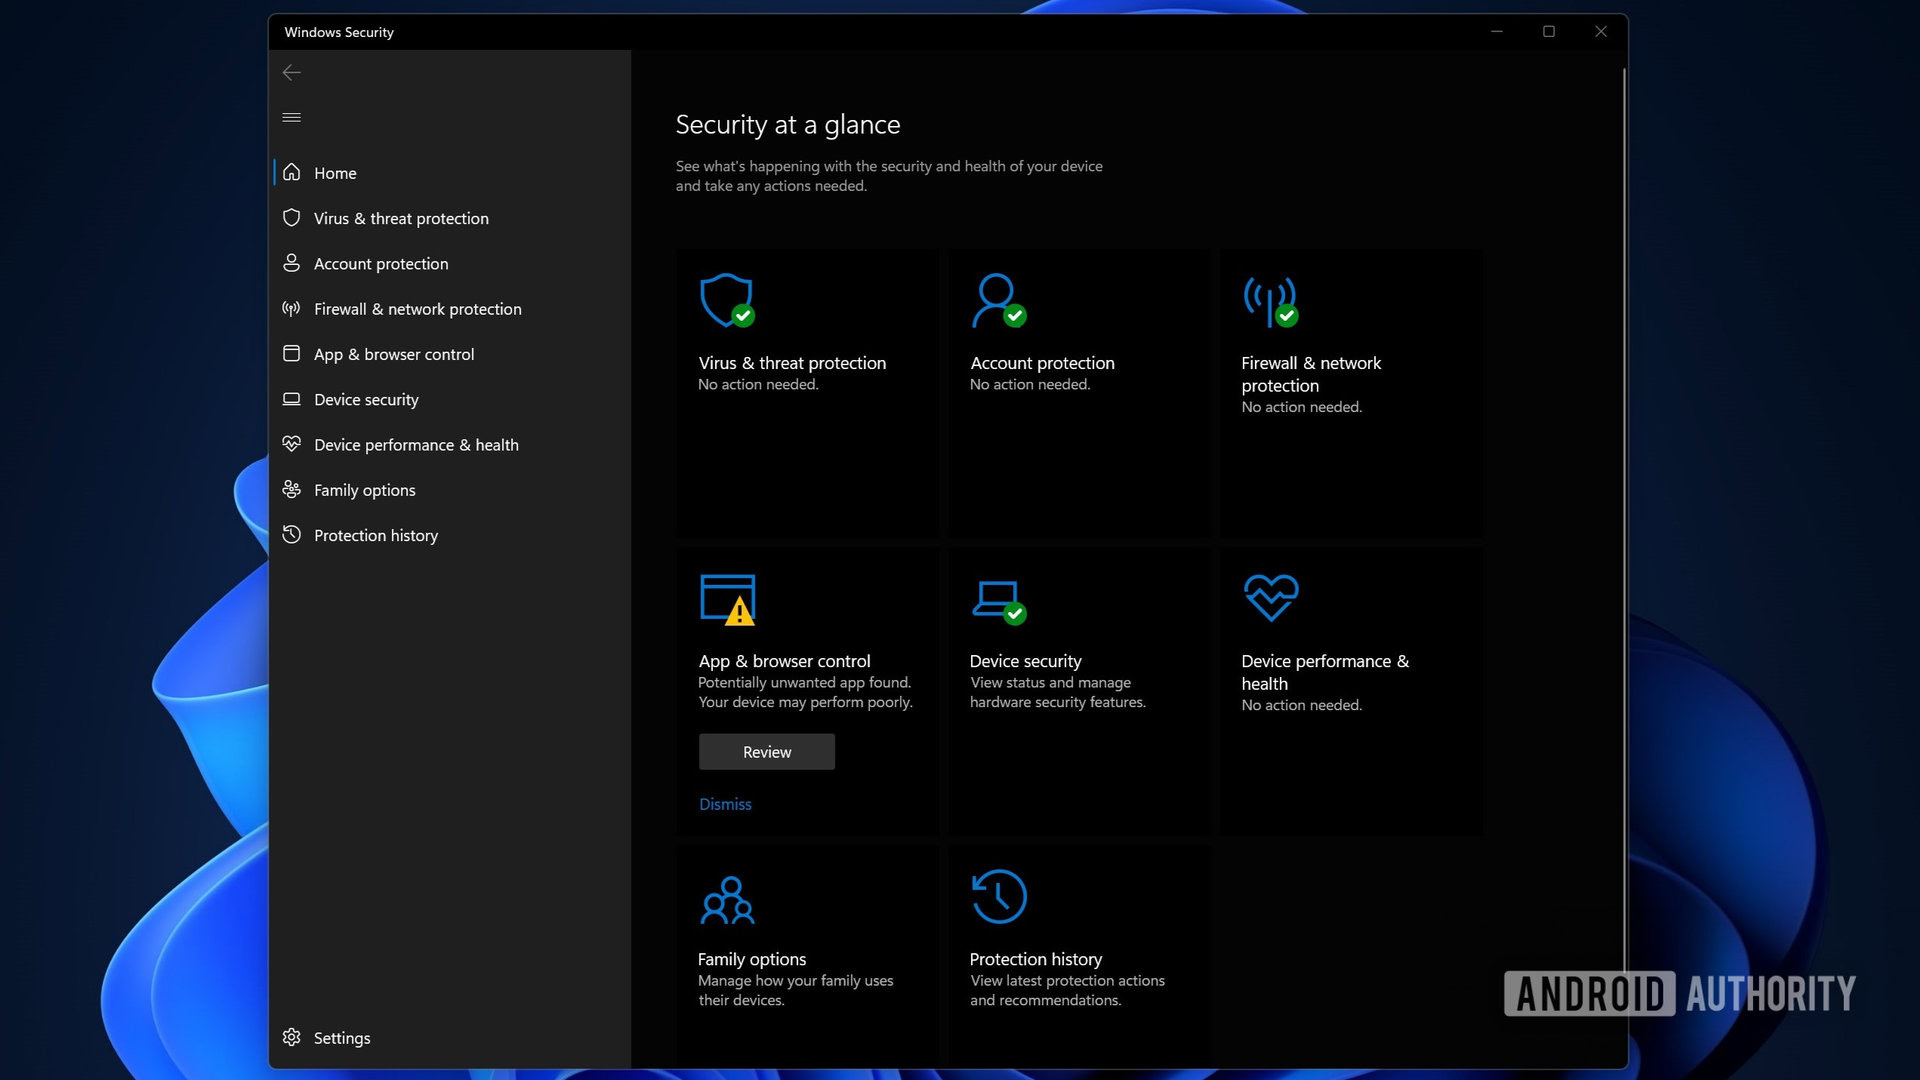Click the App & browser control tile title

(784, 661)
